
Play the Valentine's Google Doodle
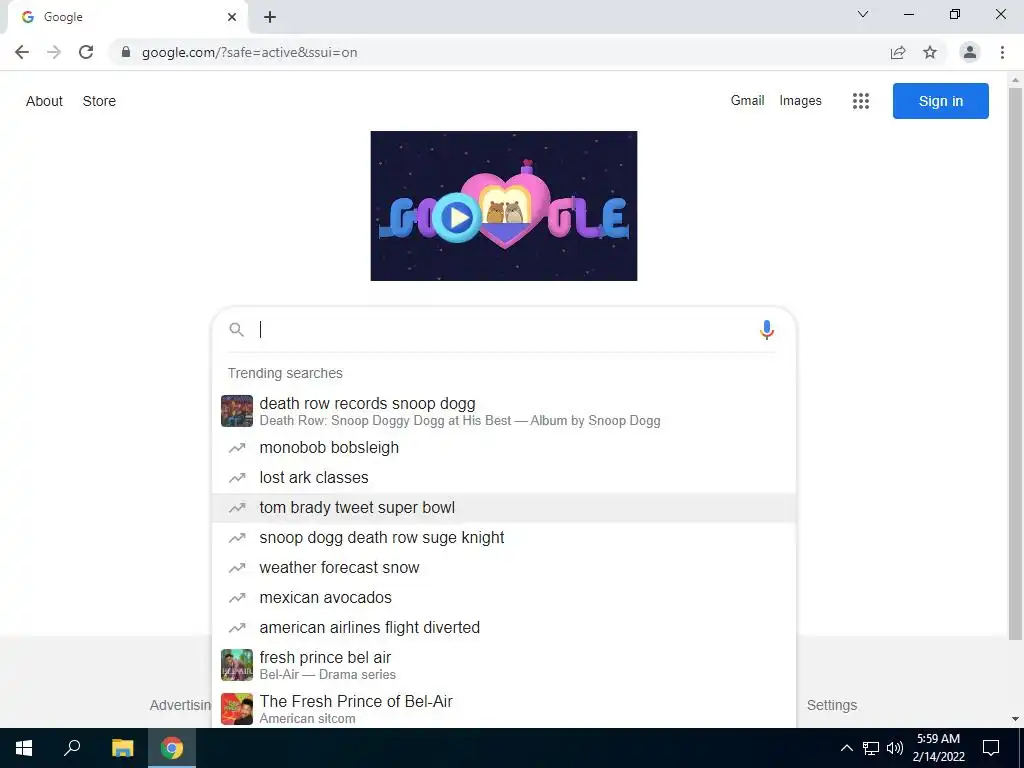(x=456, y=217)
